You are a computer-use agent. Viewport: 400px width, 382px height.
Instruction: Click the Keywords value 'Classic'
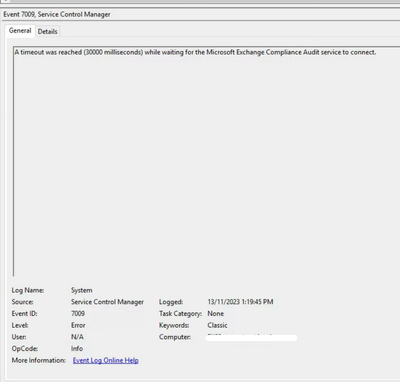[217, 325]
